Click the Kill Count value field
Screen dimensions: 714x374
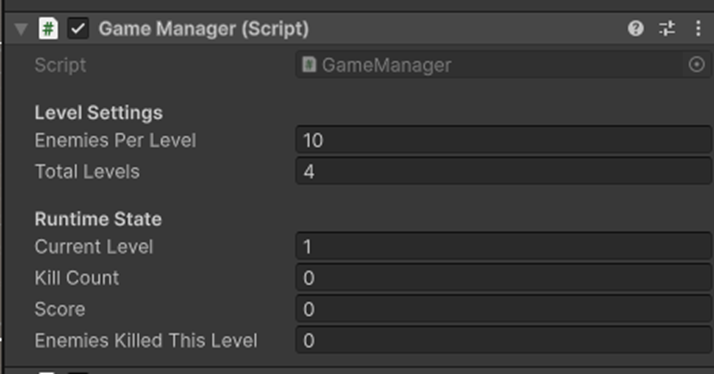(504, 278)
